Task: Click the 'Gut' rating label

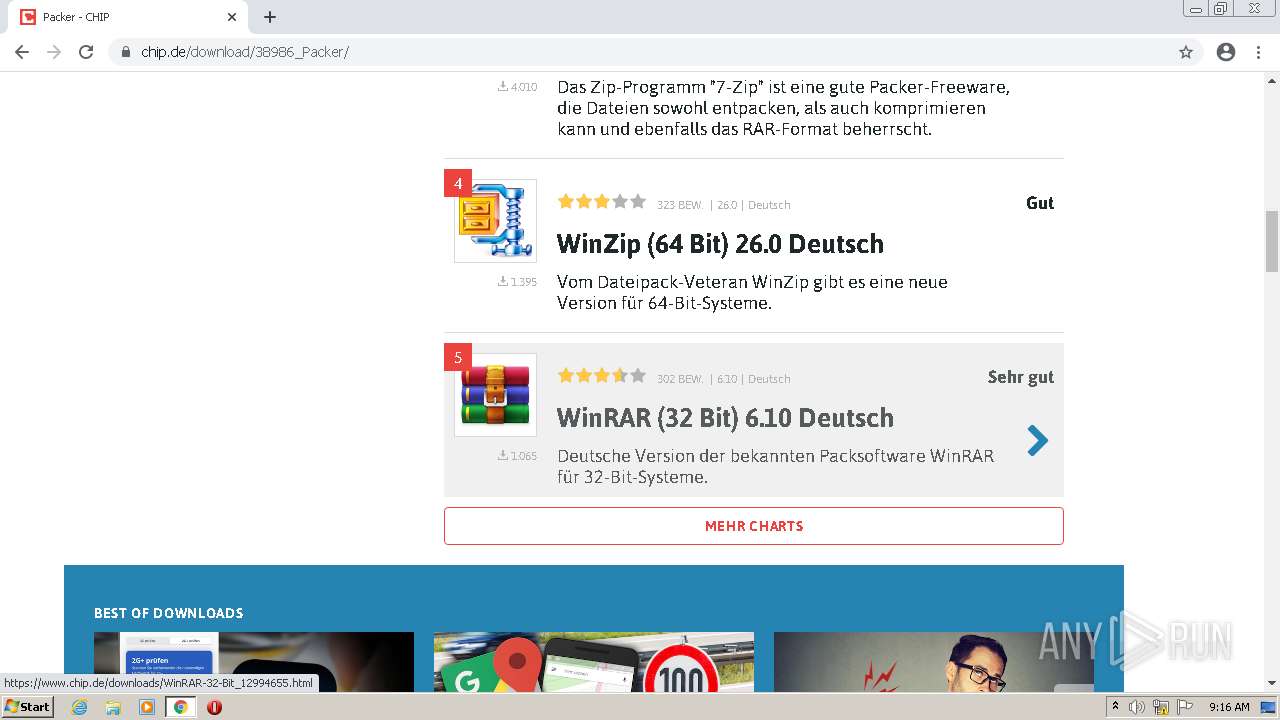Action: click(1040, 203)
